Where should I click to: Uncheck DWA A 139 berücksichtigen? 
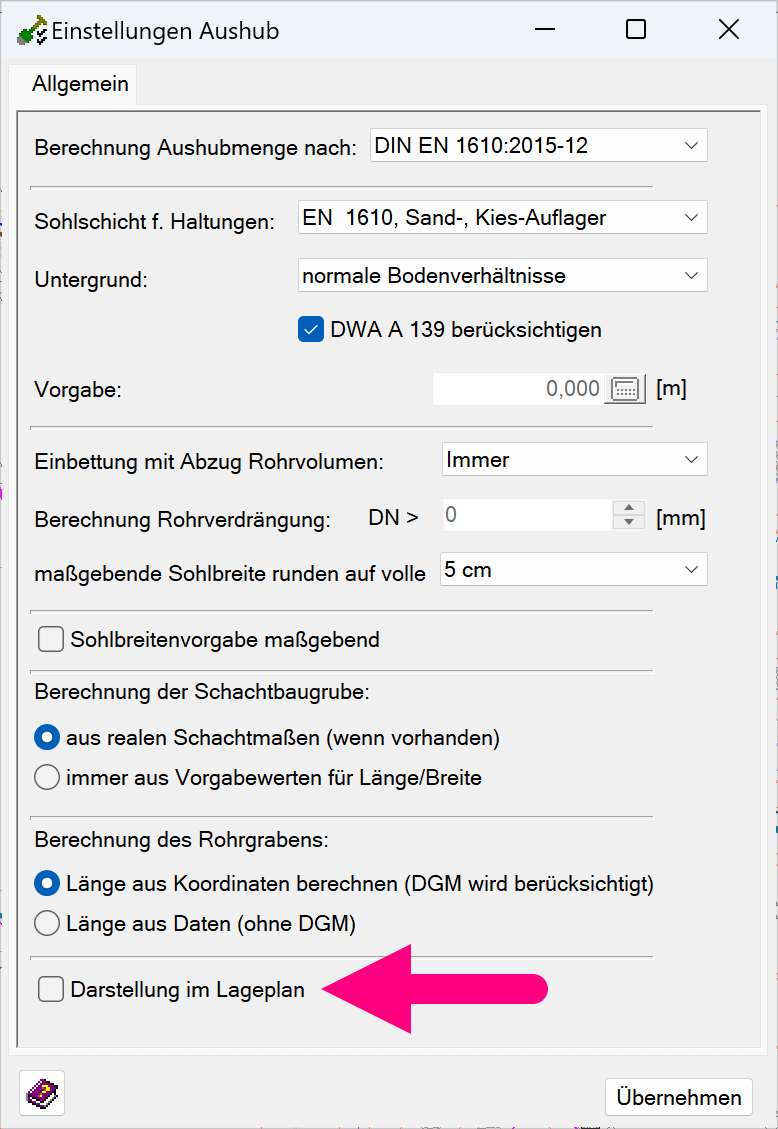pyautogui.click(x=311, y=329)
